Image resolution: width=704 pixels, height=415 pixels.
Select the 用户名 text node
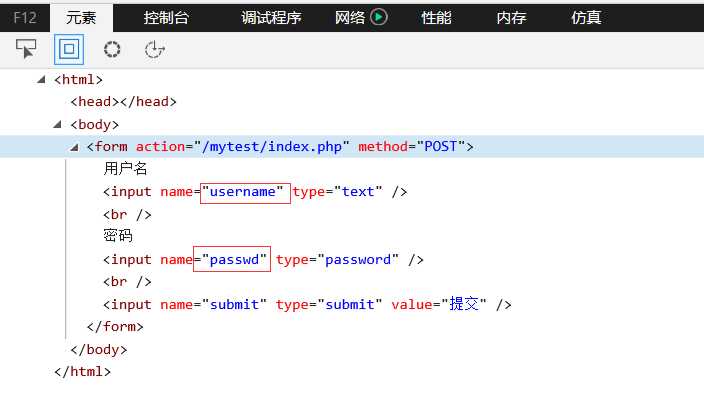(126, 169)
